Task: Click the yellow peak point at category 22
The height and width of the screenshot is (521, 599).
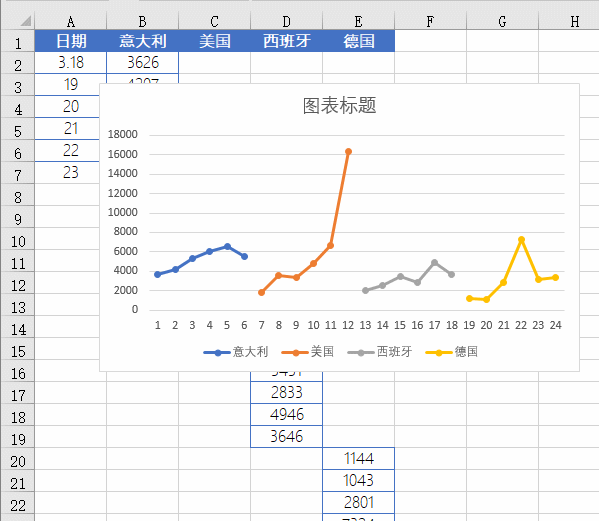Action: pyautogui.click(x=521, y=239)
